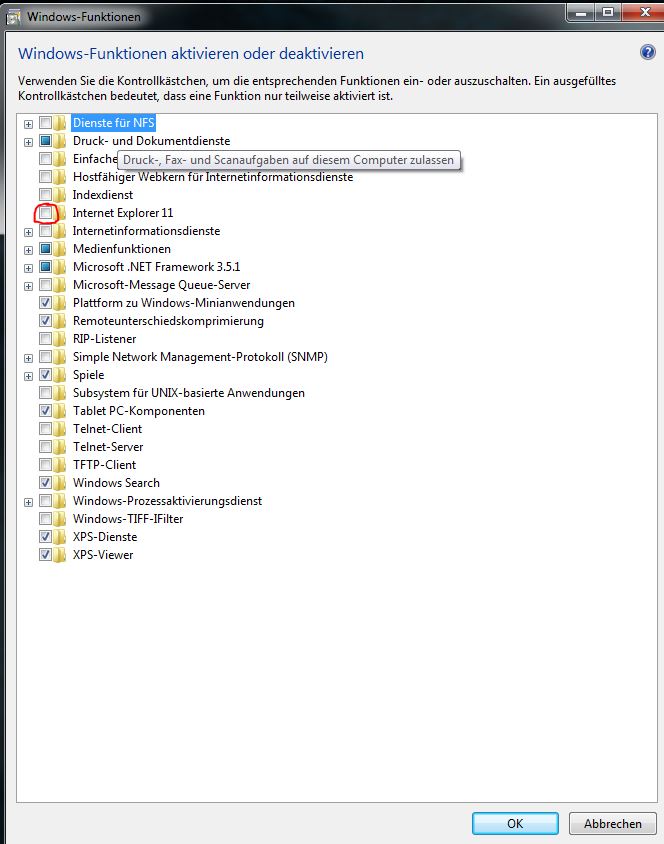Select the Windows-TIFF-IFilter label
Viewport: 664px width, 844px height.
point(128,519)
